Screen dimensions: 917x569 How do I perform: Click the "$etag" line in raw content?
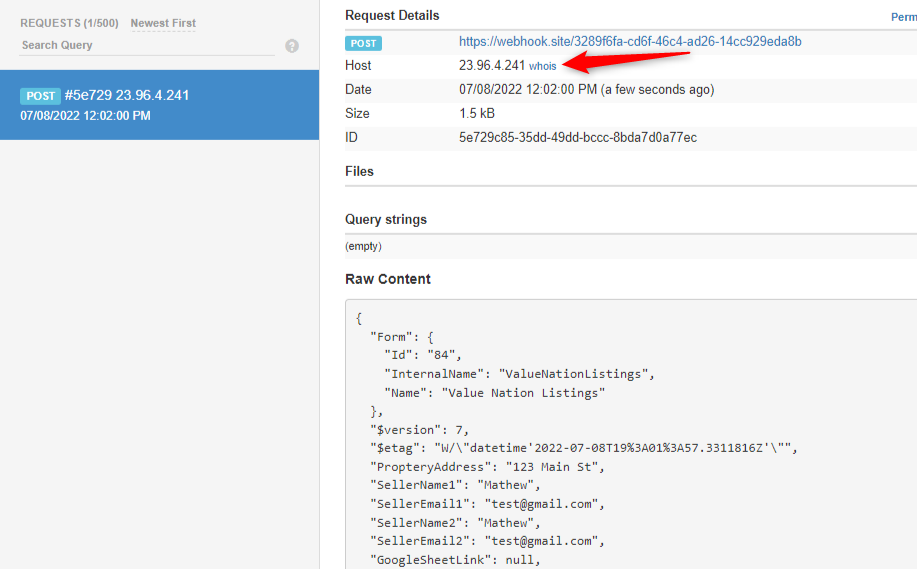(x=584, y=449)
